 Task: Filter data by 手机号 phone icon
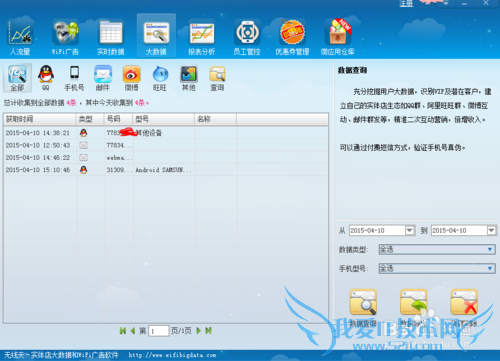pyautogui.click(x=74, y=78)
